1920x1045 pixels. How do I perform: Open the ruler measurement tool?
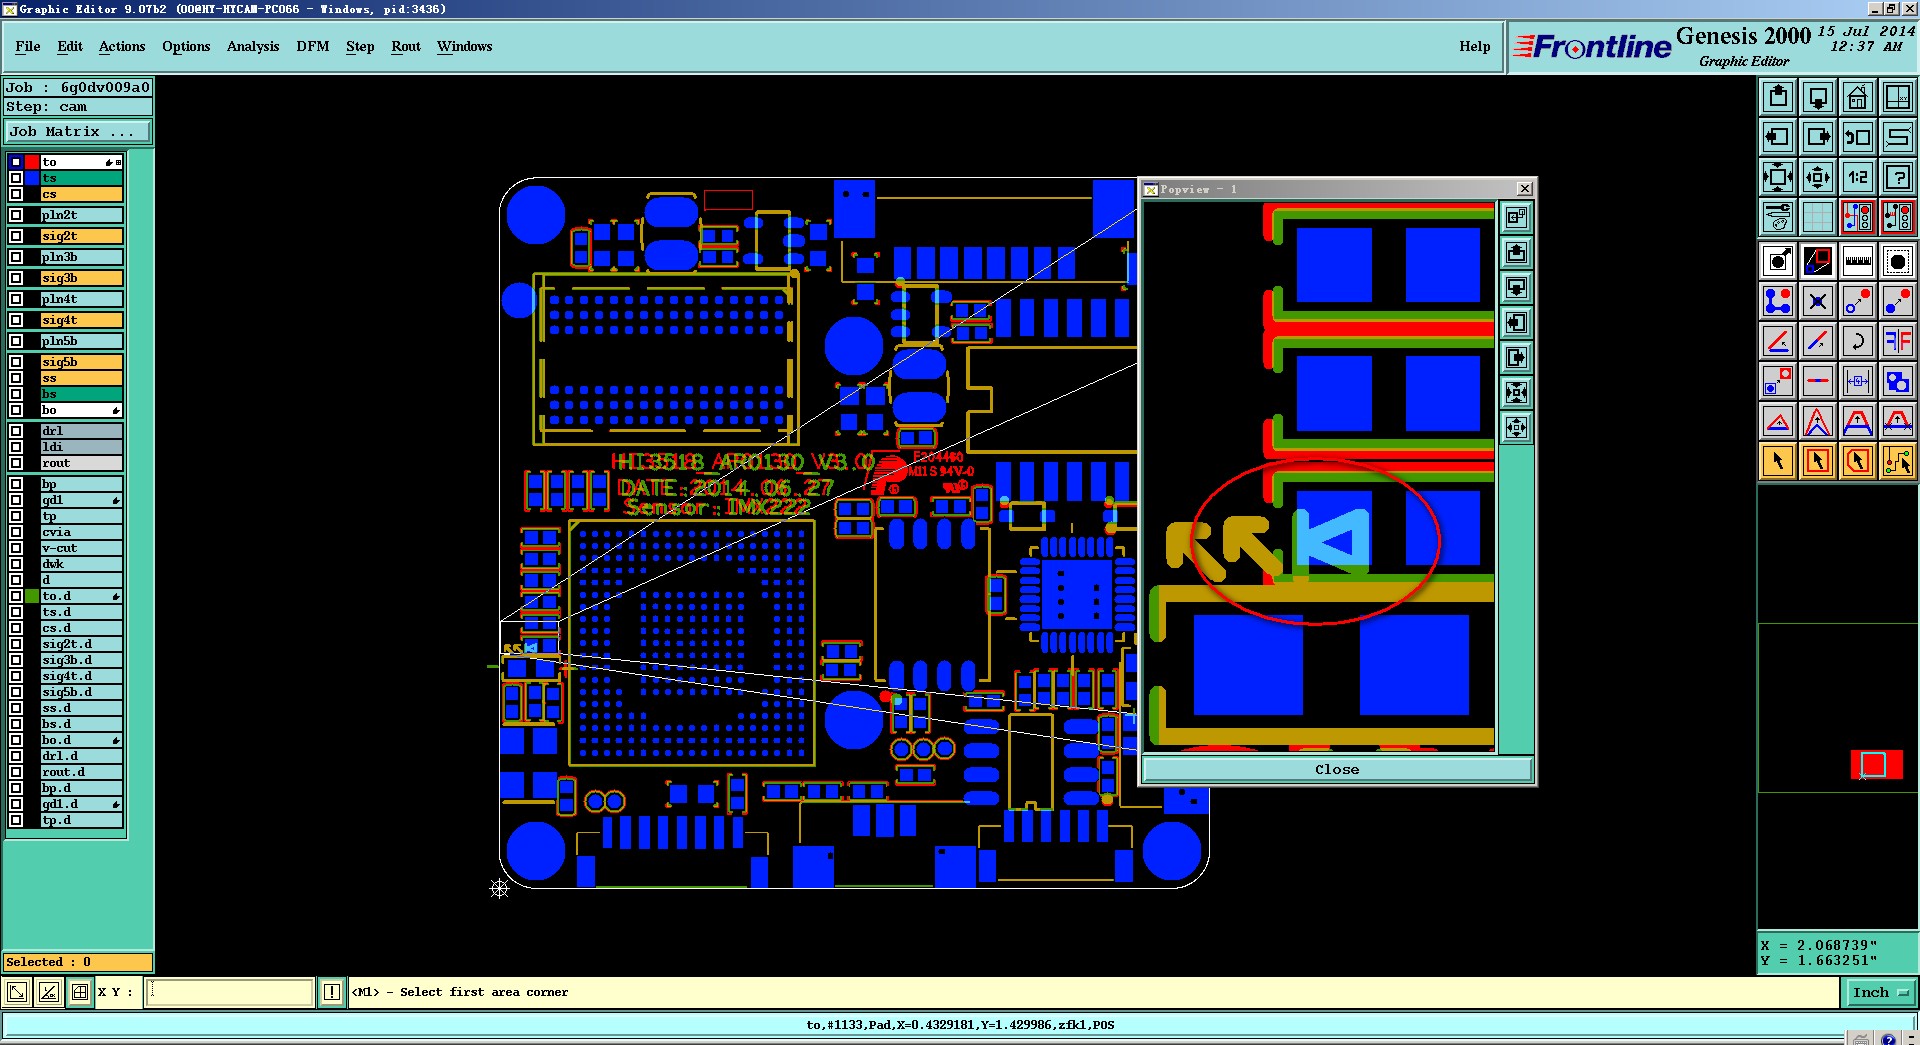coord(1857,261)
